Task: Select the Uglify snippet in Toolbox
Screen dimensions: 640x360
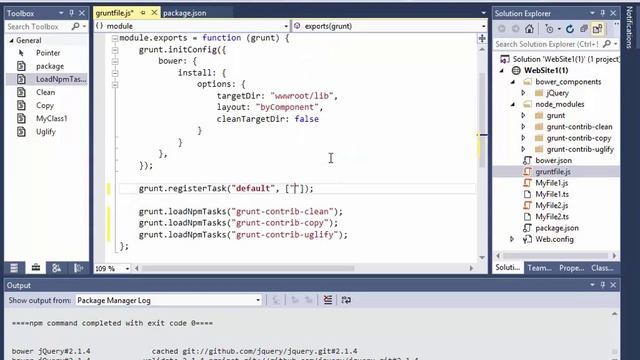Action: [45, 132]
